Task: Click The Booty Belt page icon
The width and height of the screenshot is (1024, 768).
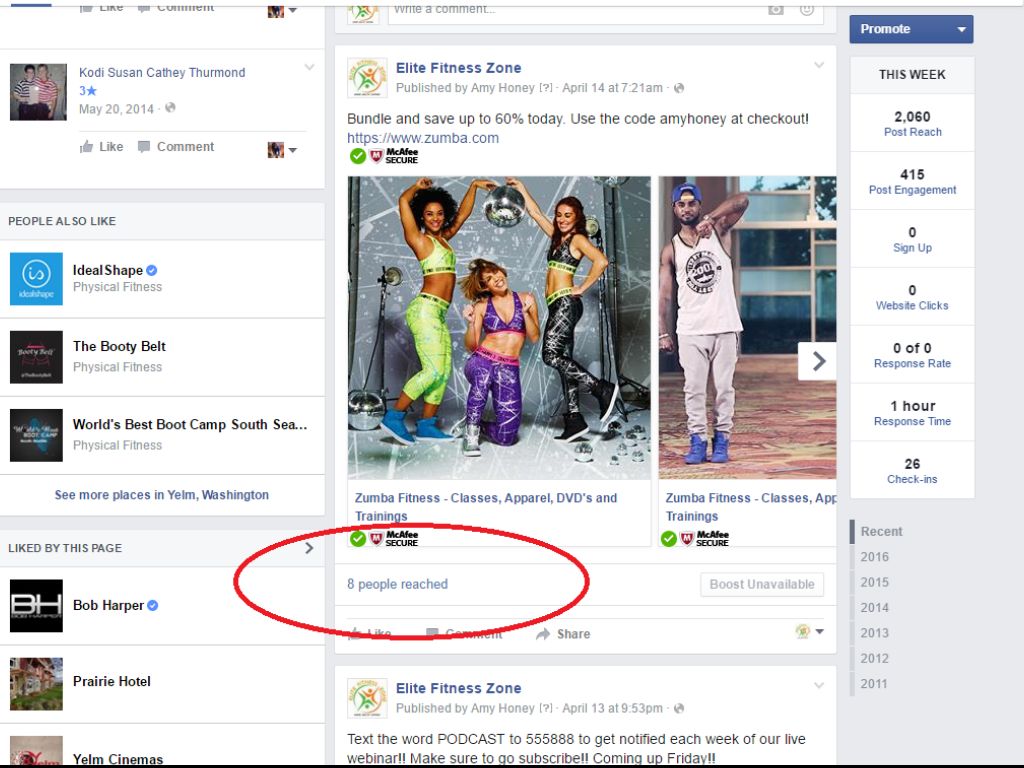Action: (x=36, y=357)
